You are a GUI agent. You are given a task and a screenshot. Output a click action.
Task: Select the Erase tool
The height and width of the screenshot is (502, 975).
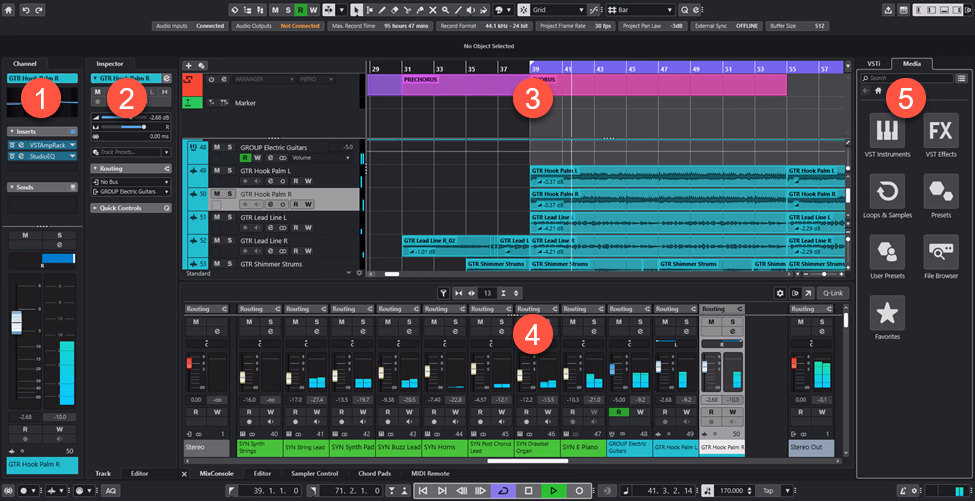point(395,10)
